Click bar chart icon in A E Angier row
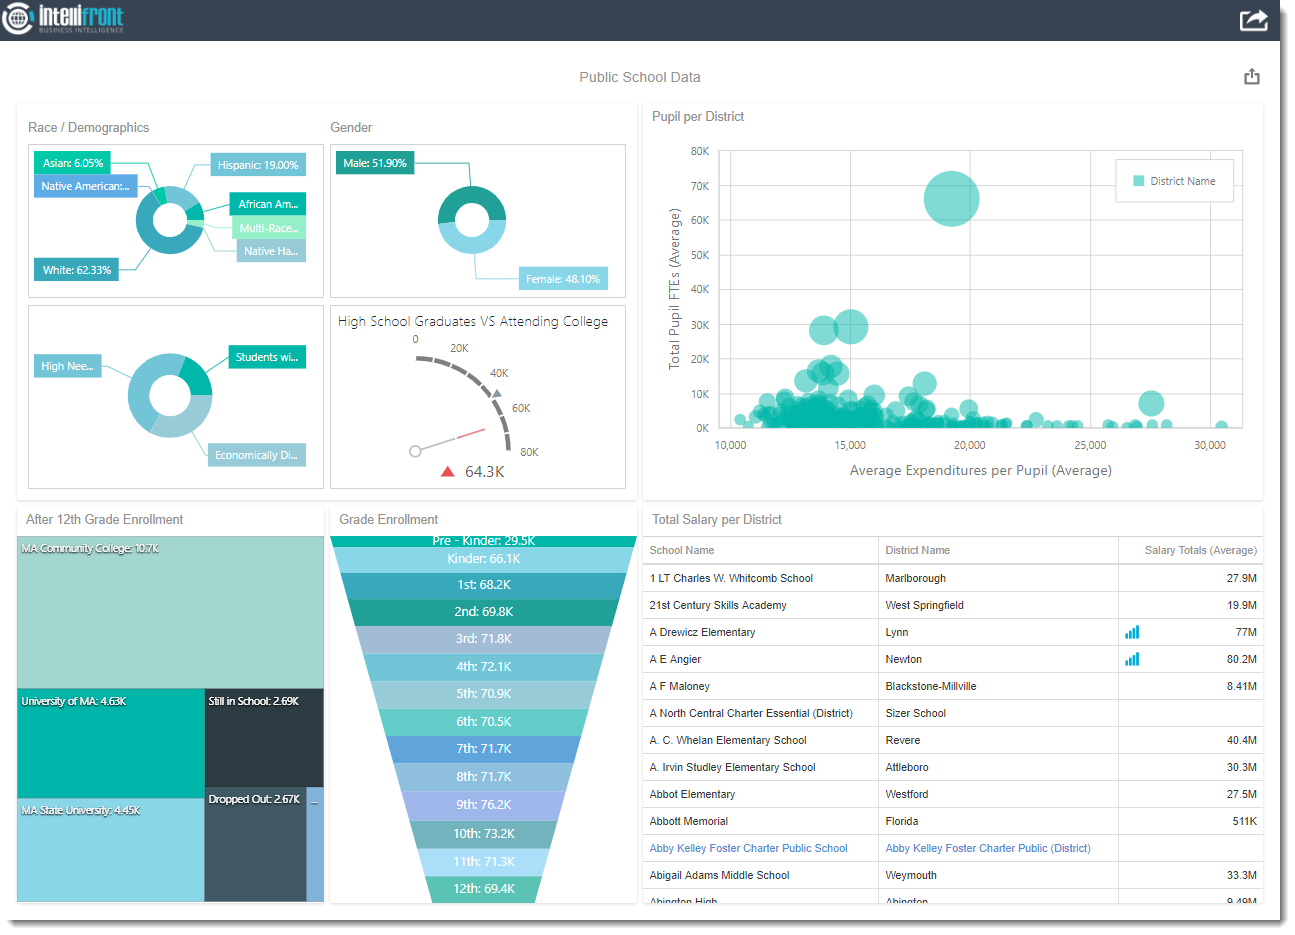This screenshot has height=935, width=1295. 1132,659
